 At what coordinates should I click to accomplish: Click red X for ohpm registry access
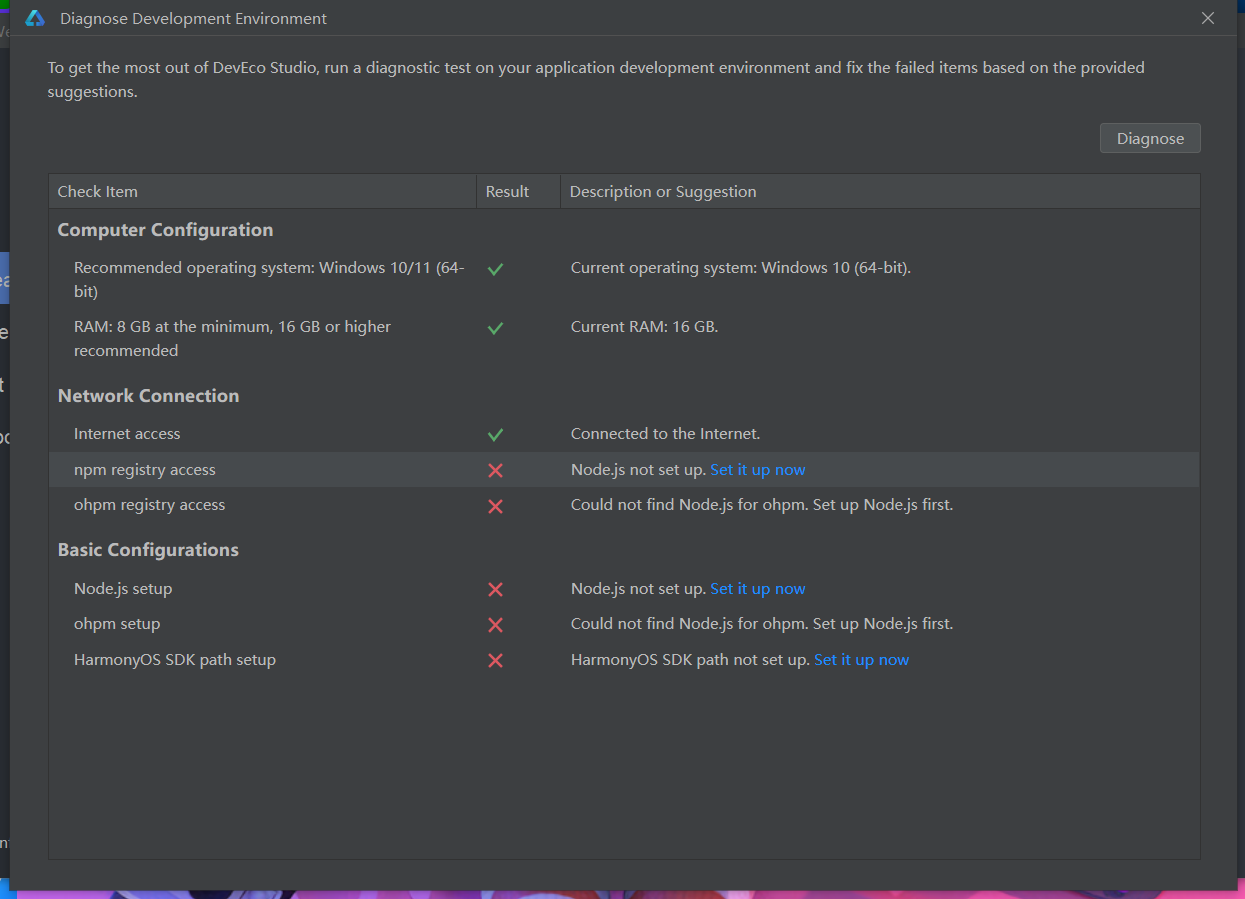(495, 506)
